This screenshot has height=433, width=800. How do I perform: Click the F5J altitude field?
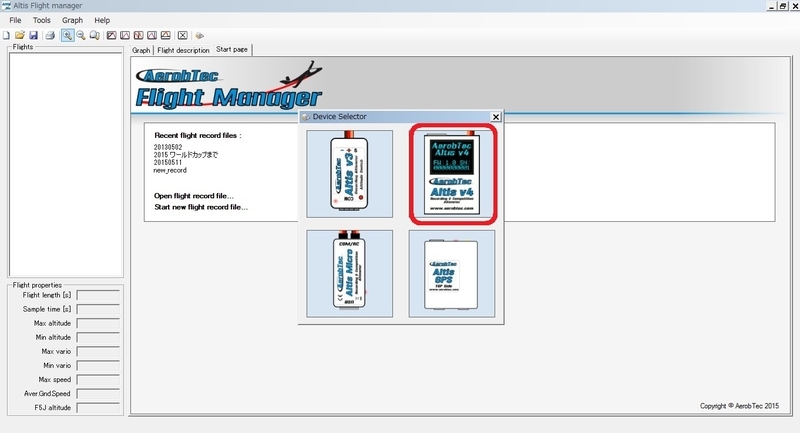[98, 407]
